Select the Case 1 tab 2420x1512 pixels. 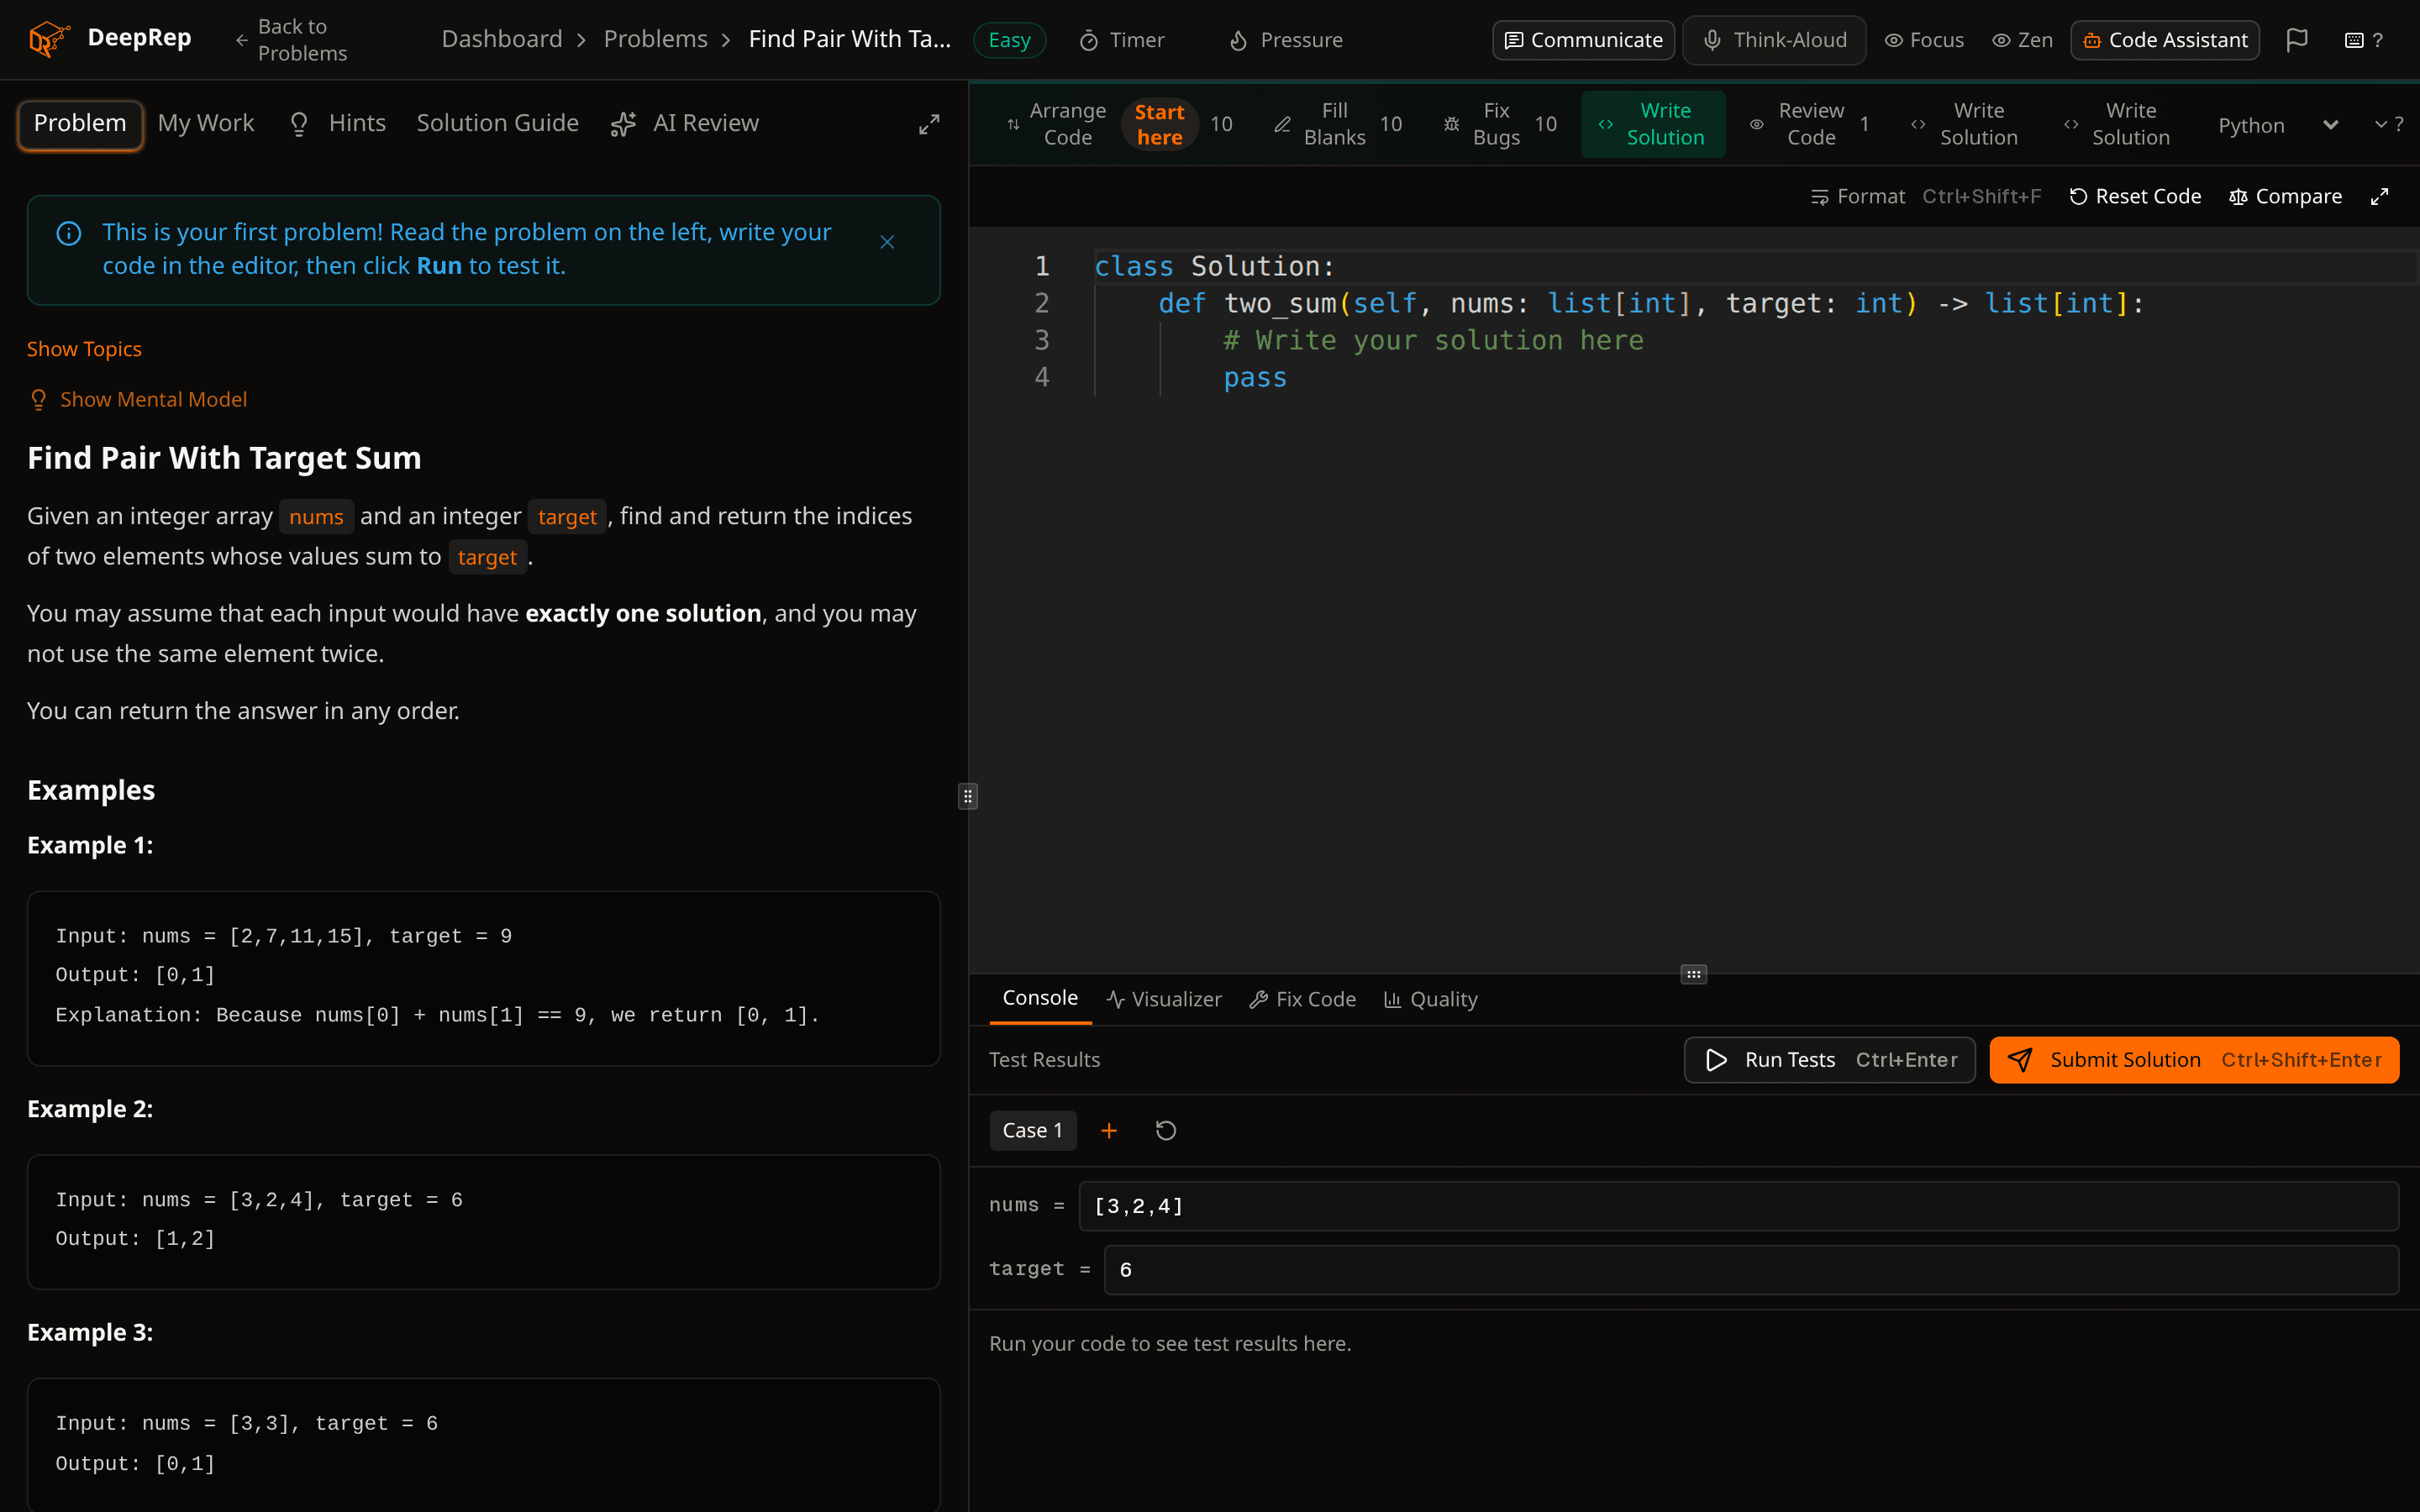click(1032, 1130)
